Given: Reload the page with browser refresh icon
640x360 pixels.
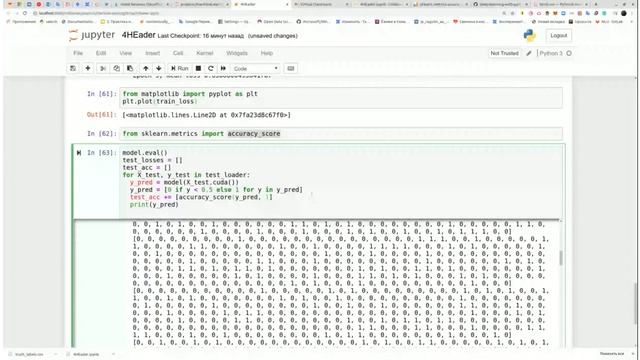Looking at the screenshot, I should (24, 13).
